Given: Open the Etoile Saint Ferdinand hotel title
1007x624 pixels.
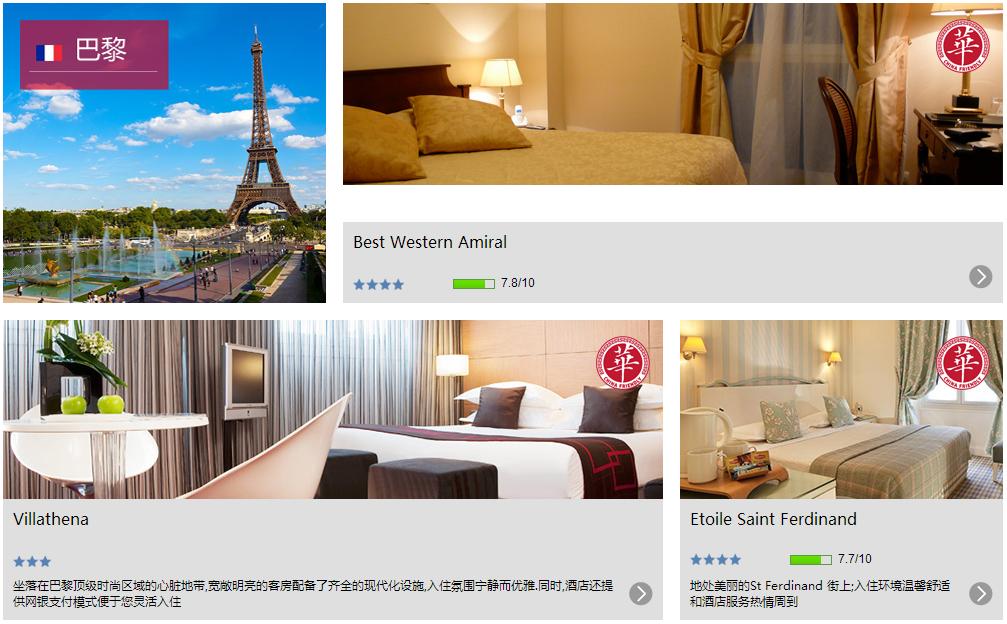Looking at the screenshot, I should (x=773, y=519).
